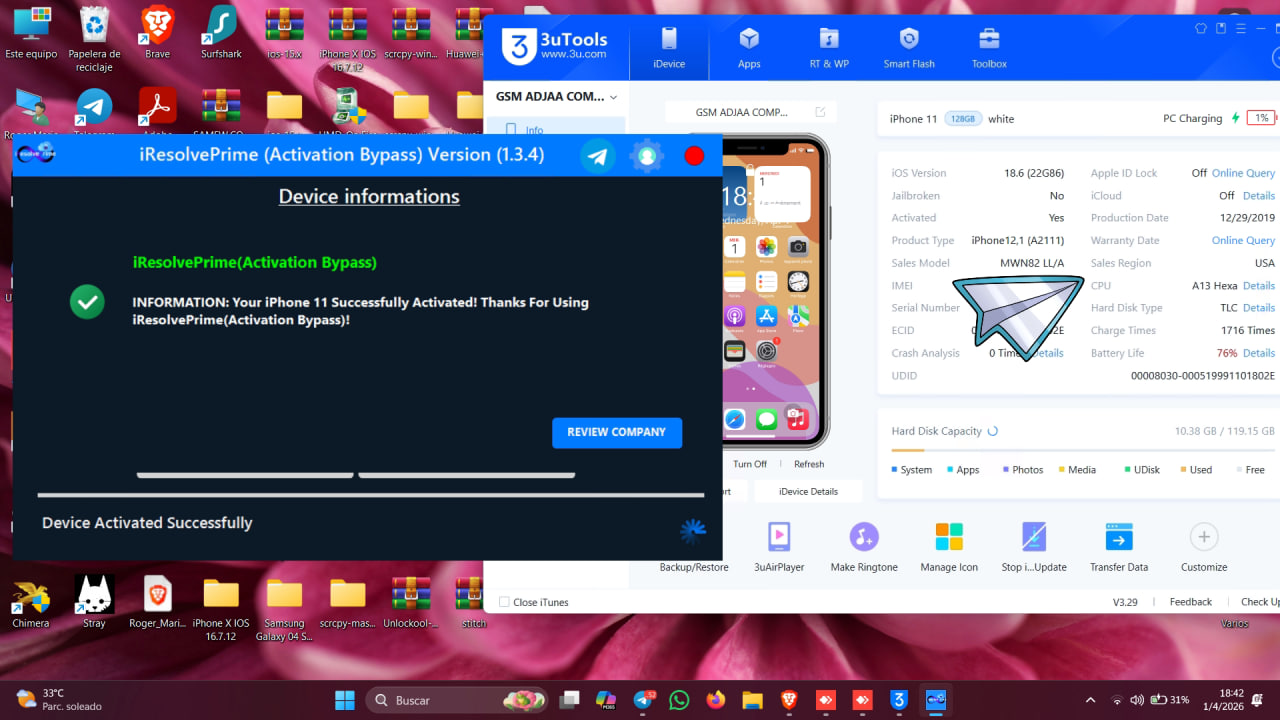Click Turn Off under the phone preview
This screenshot has width=1280, height=720.
pos(750,464)
